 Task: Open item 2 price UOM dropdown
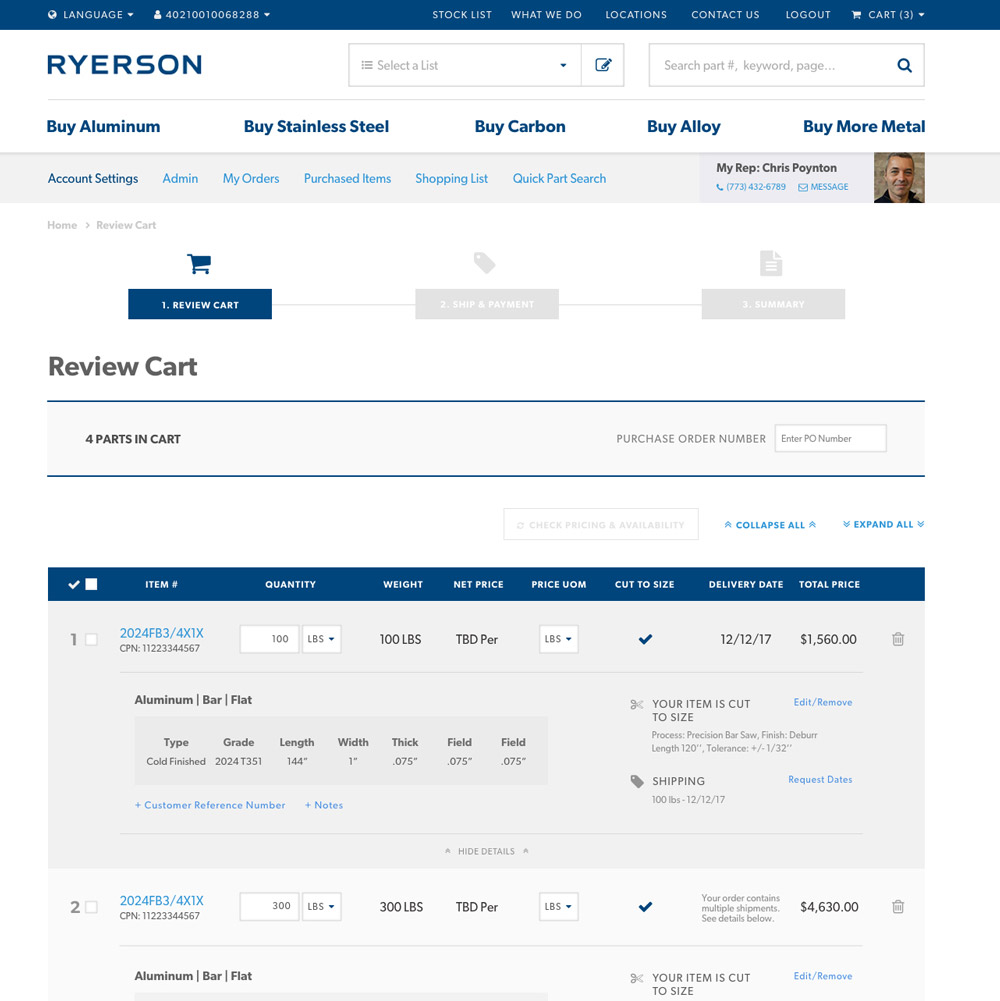pyautogui.click(x=559, y=907)
